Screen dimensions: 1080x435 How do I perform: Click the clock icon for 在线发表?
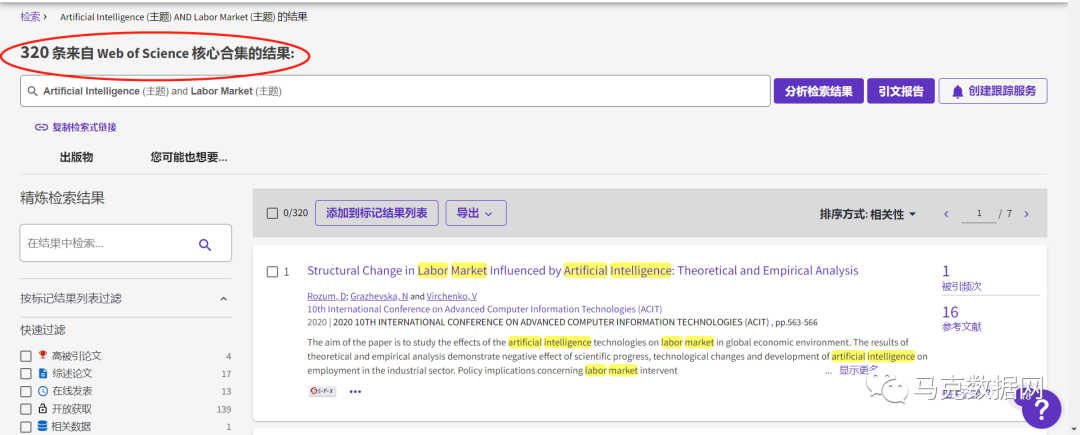pyautogui.click(x=43, y=391)
